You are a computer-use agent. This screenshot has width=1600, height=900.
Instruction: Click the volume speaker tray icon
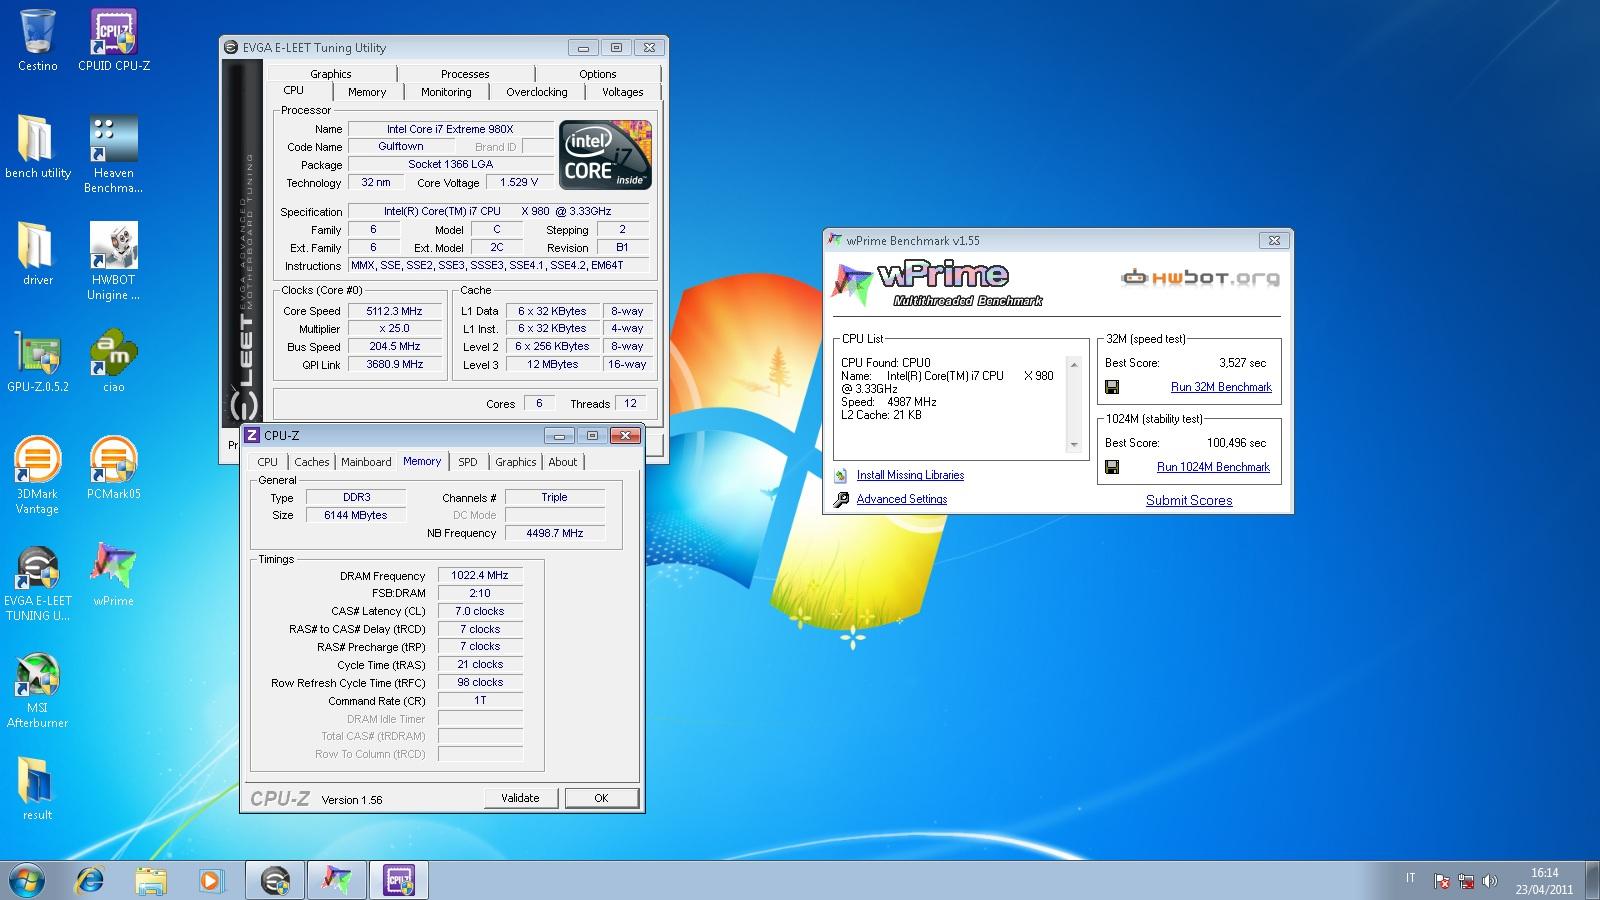[1490, 881]
